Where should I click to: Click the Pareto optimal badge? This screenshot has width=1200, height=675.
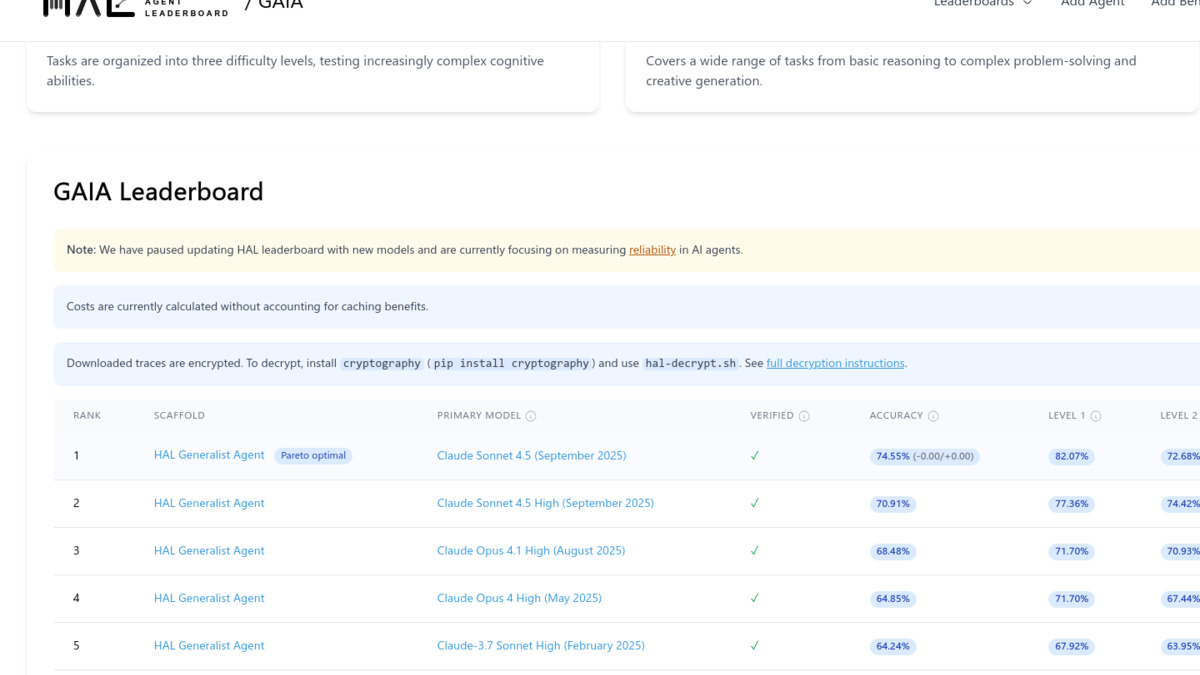pos(313,455)
